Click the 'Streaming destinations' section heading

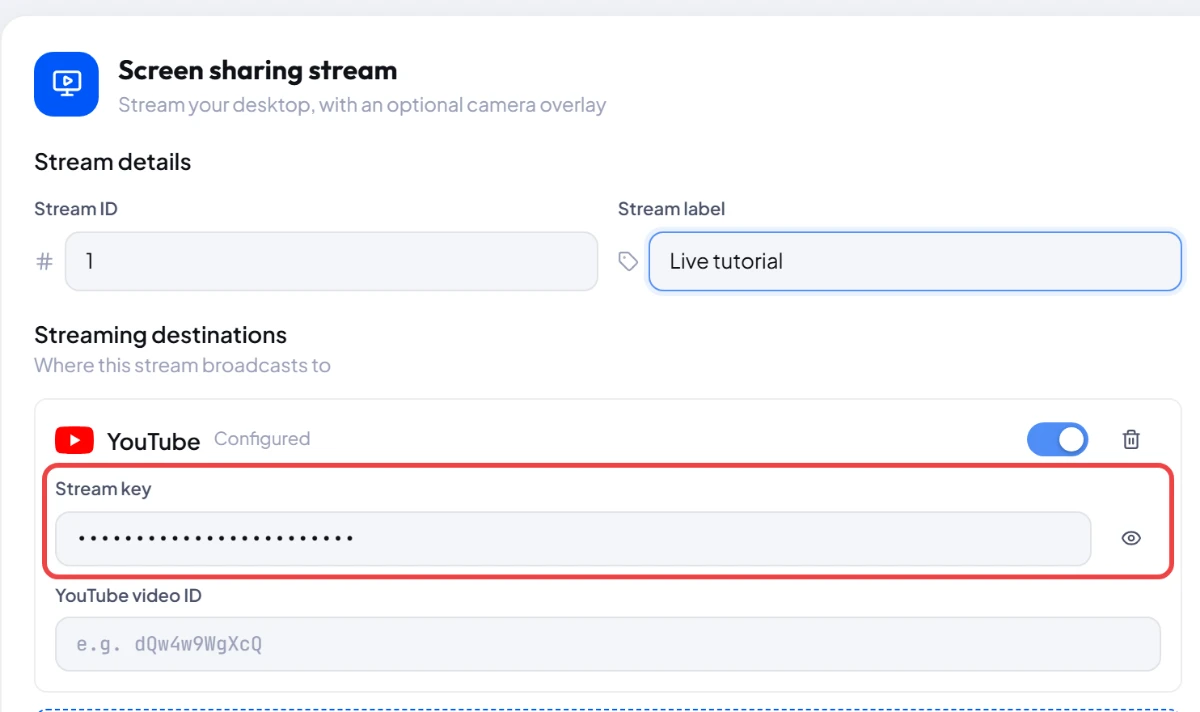point(161,335)
